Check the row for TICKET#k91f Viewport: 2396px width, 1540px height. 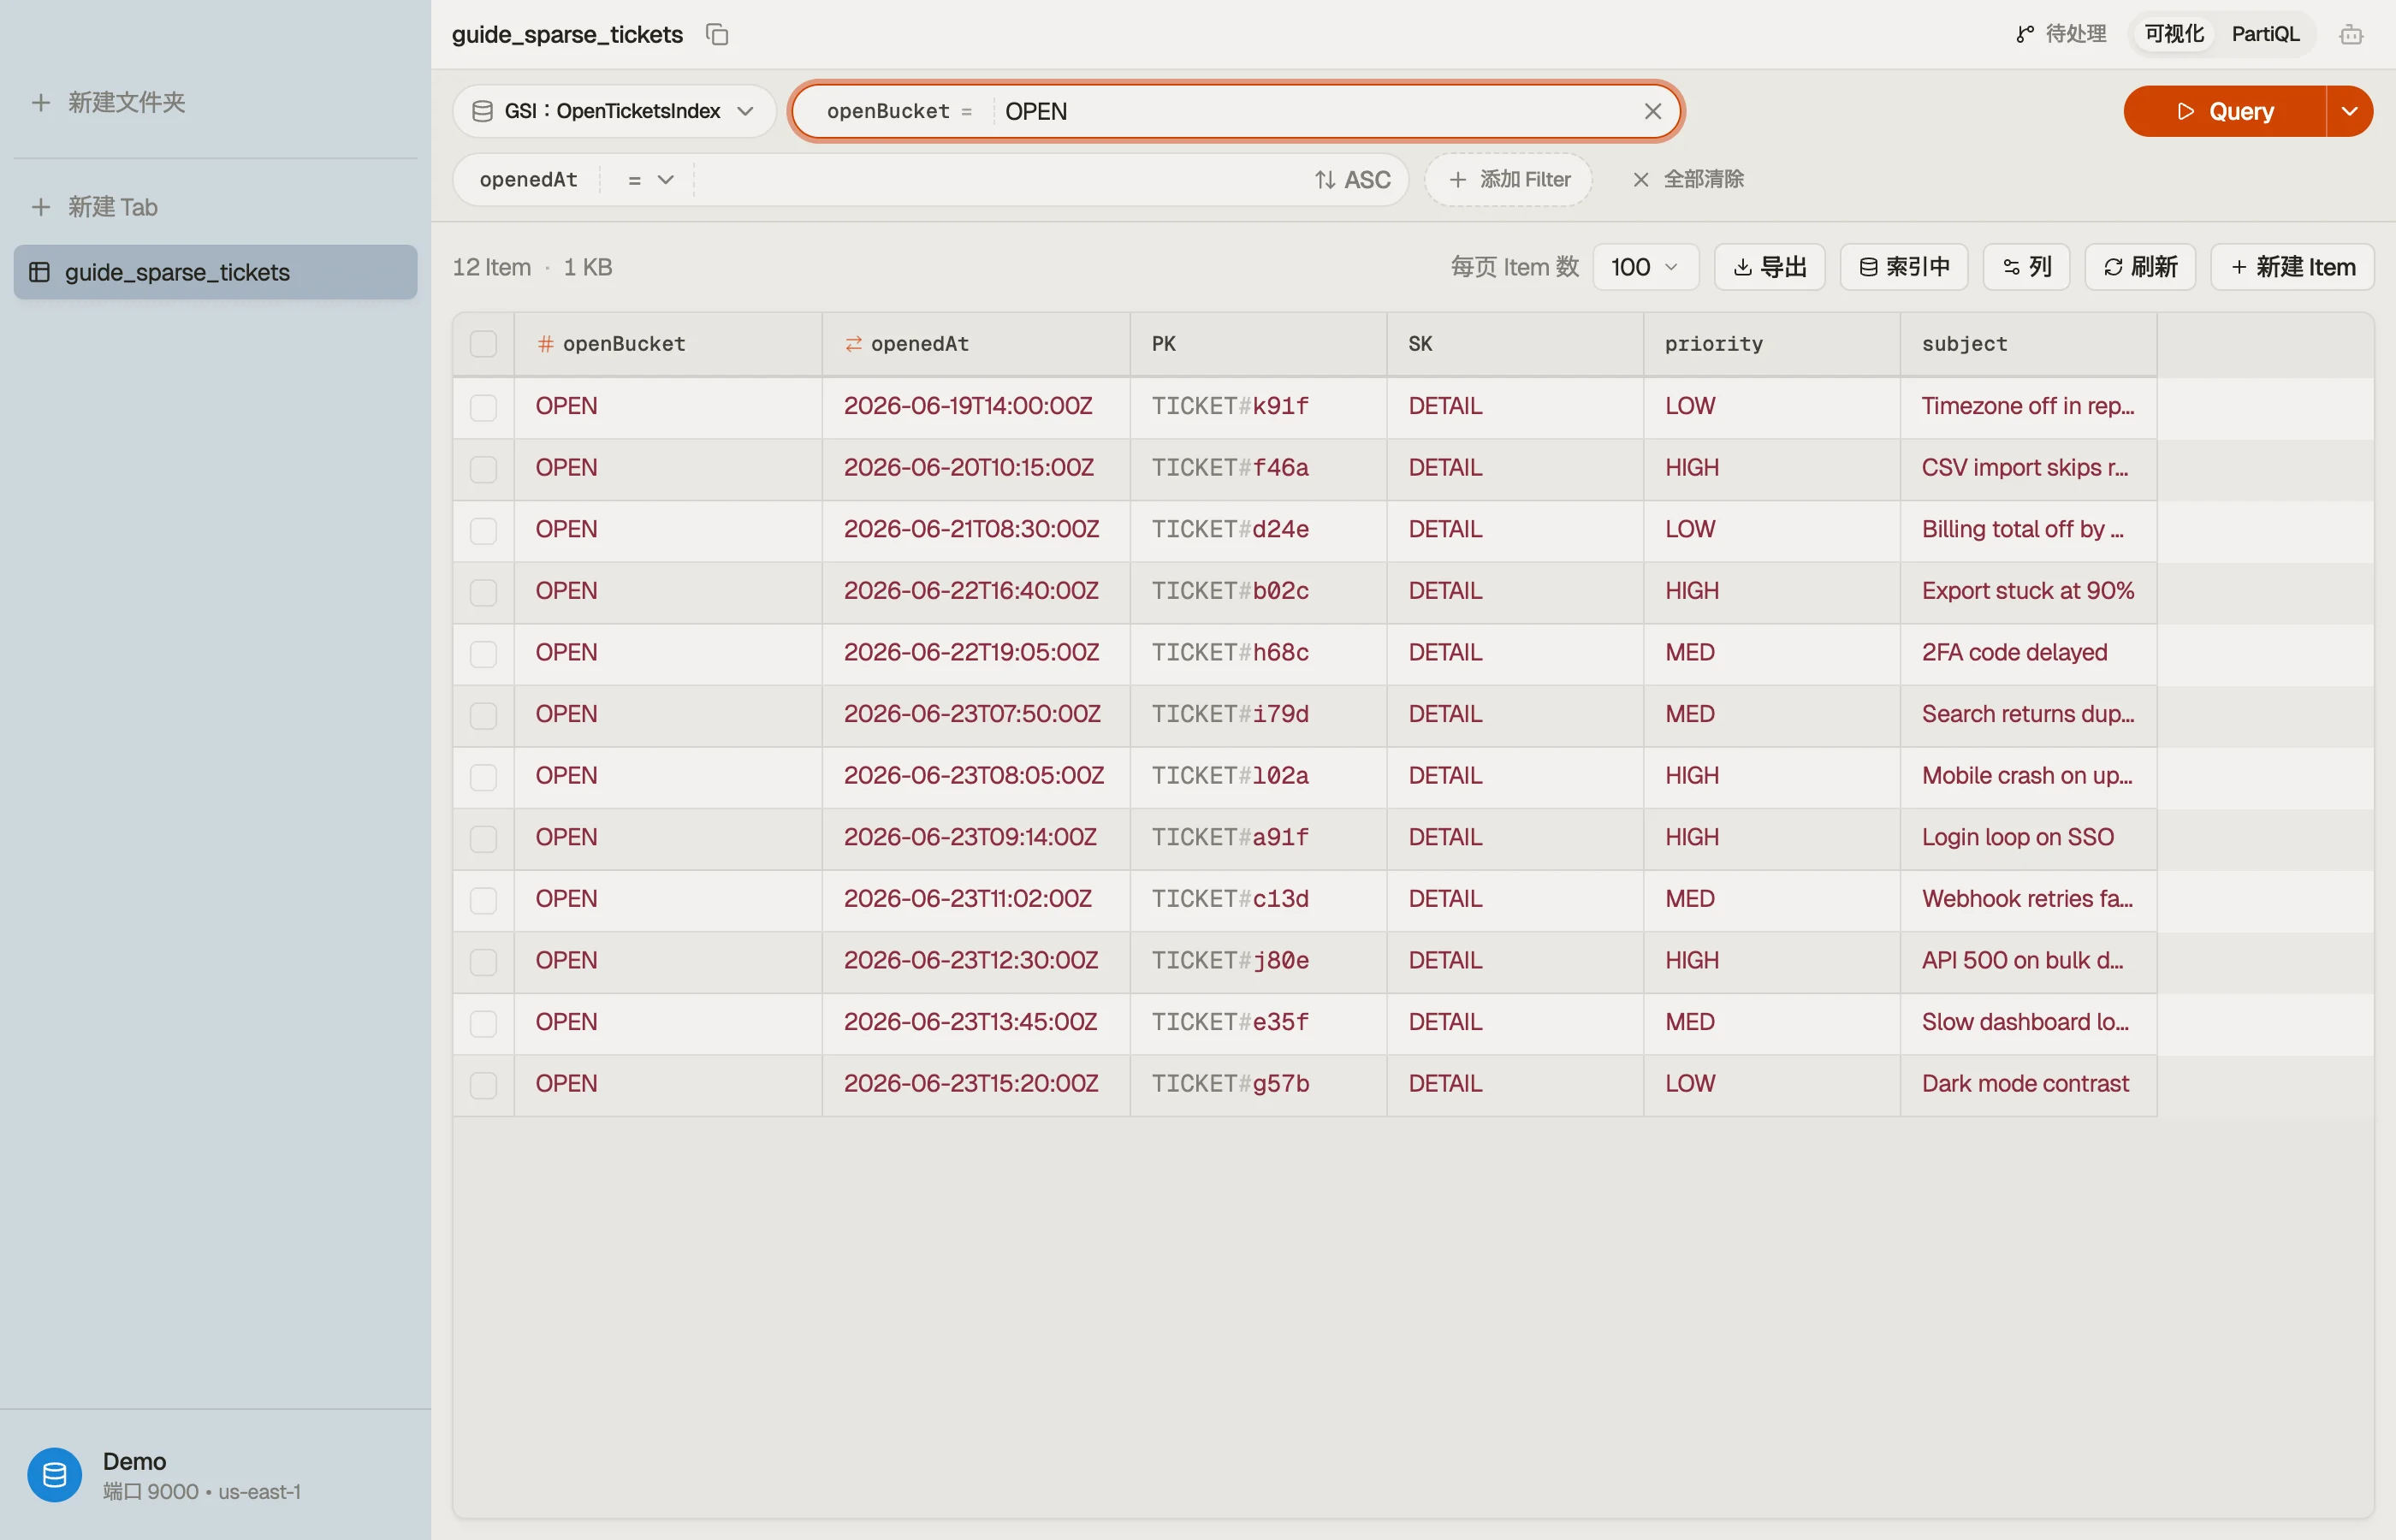click(483, 407)
